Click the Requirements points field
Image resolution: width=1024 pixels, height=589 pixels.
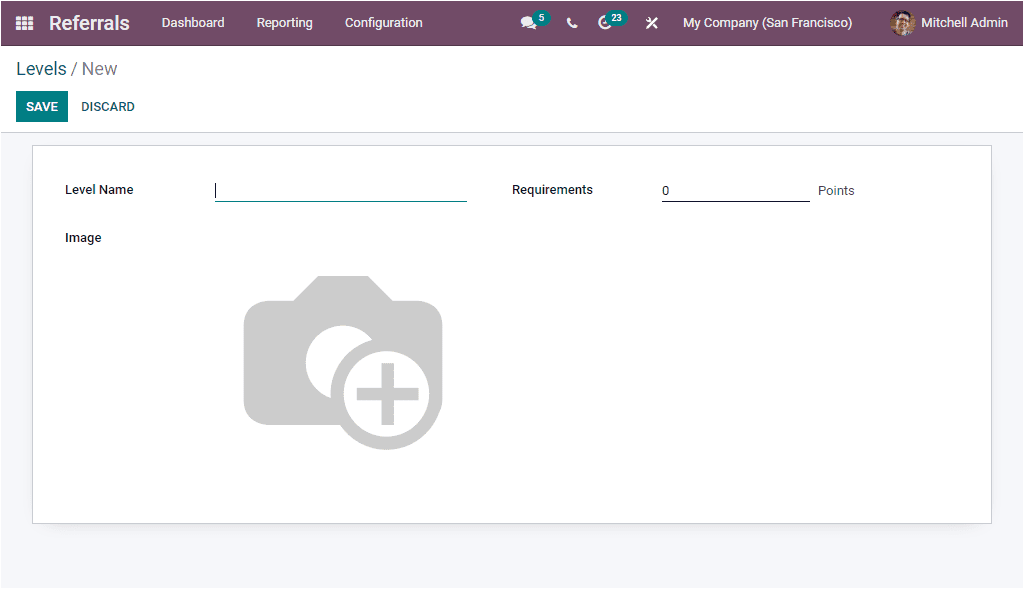(735, 191)
